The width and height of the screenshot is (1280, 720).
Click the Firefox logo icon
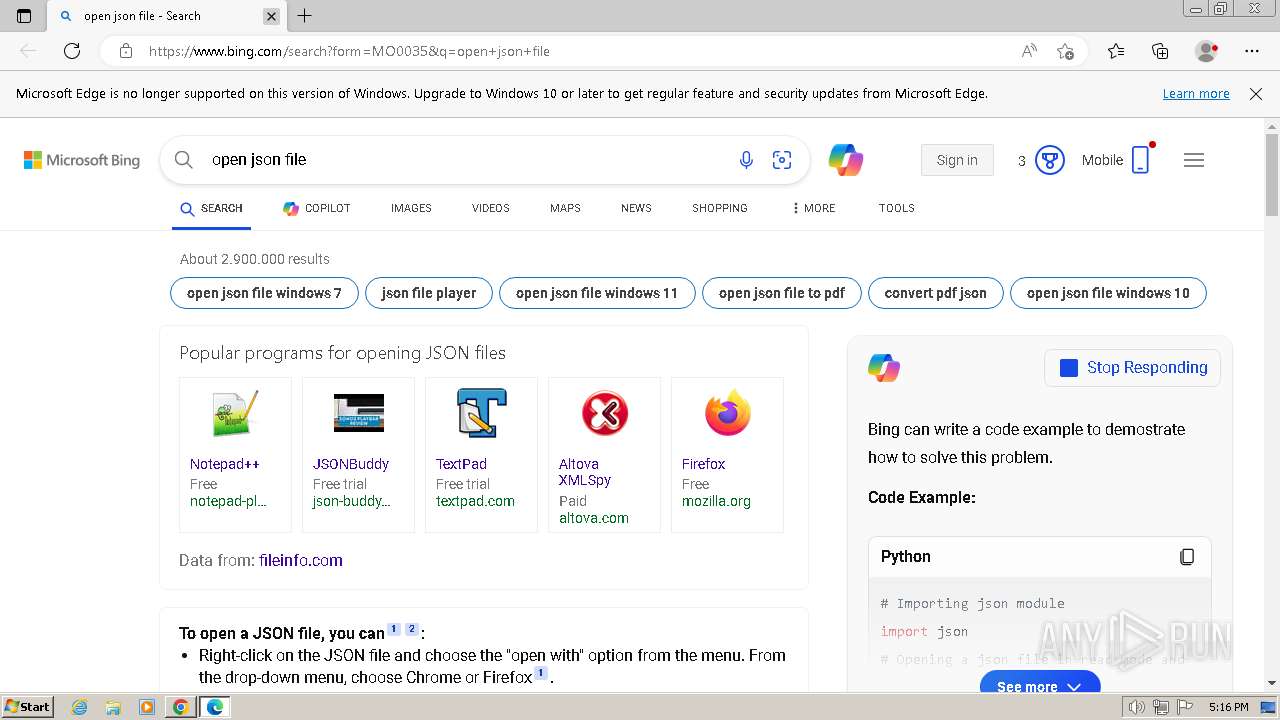[727, 413]
